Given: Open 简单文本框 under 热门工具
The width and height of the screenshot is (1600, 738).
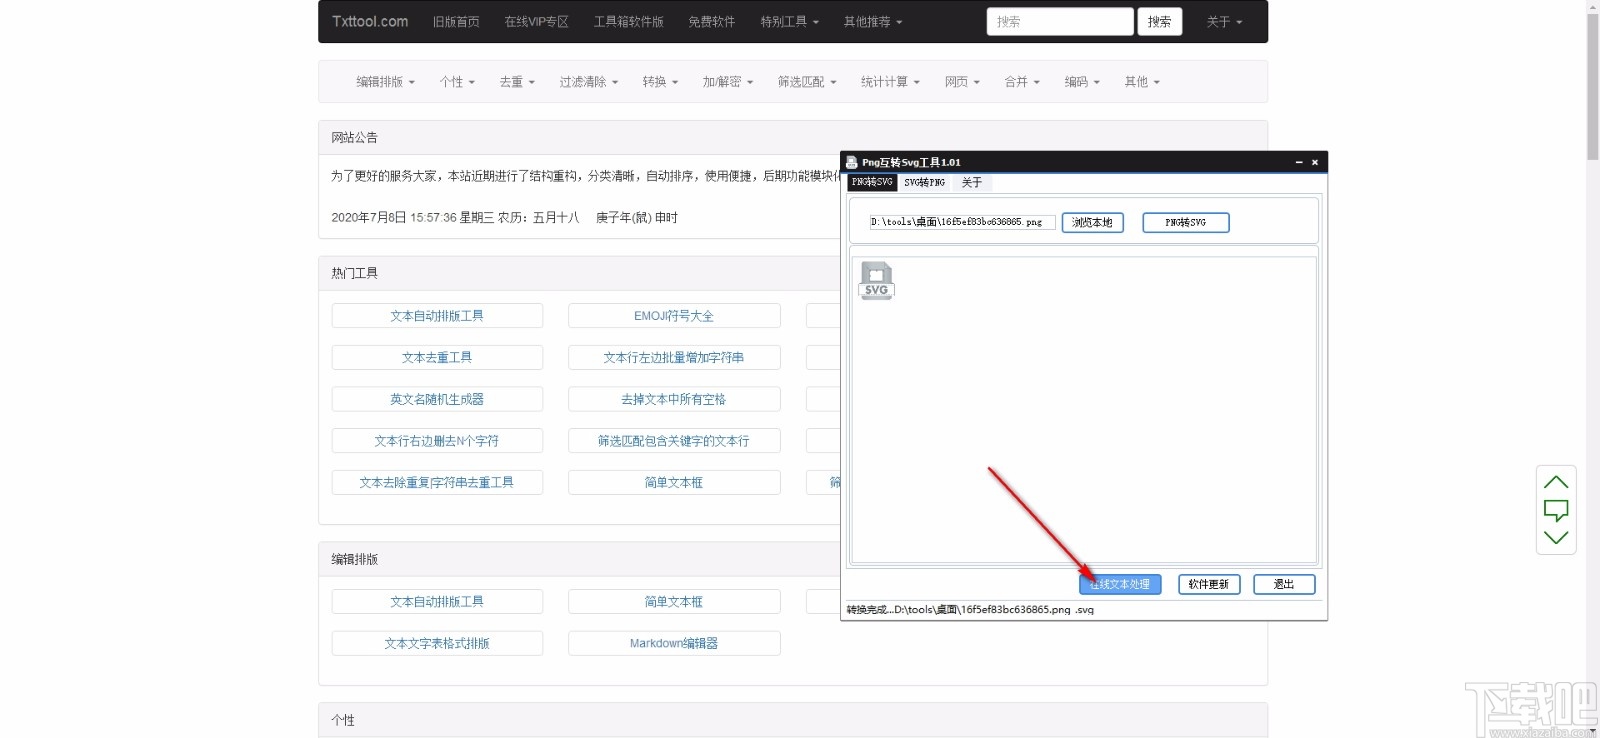Looking at the screenshot, I should 674,482.
